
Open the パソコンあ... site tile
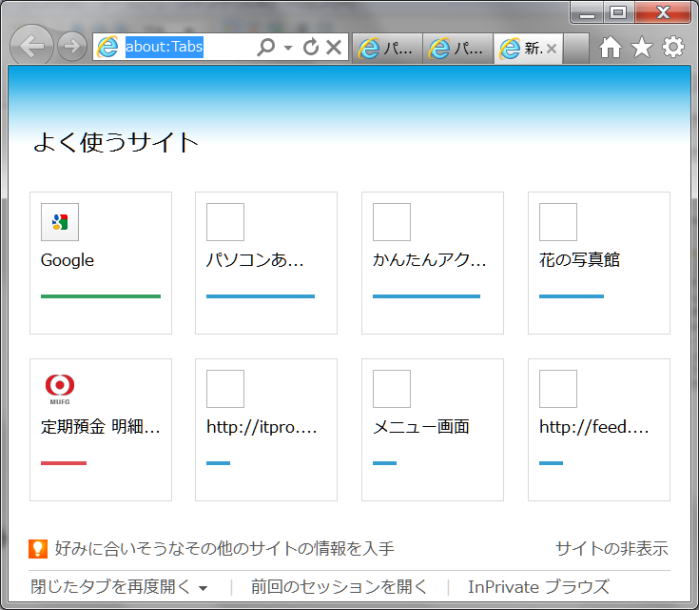pos(266,263)
